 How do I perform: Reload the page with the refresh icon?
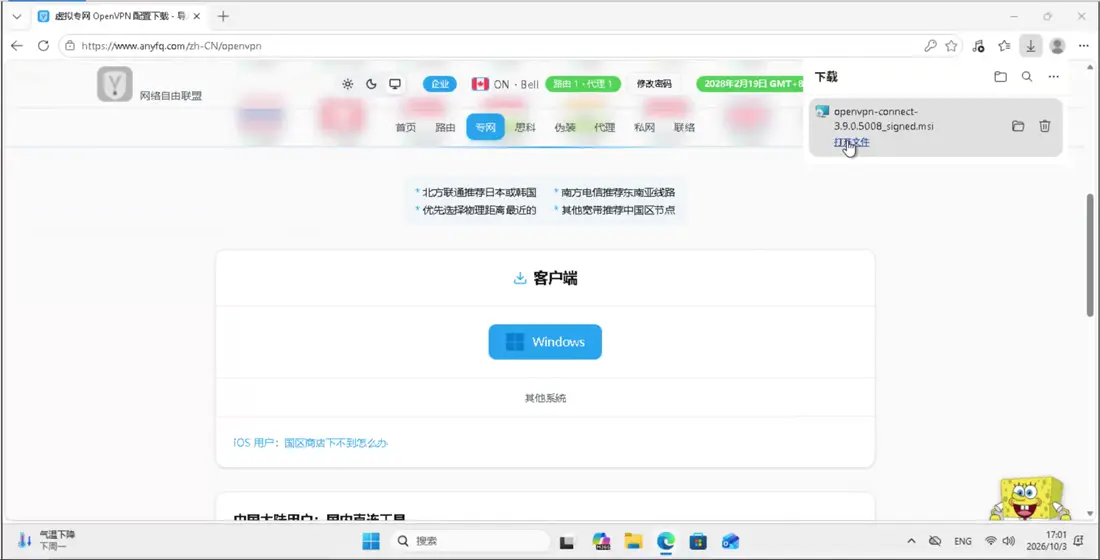(x=43, y=46)
